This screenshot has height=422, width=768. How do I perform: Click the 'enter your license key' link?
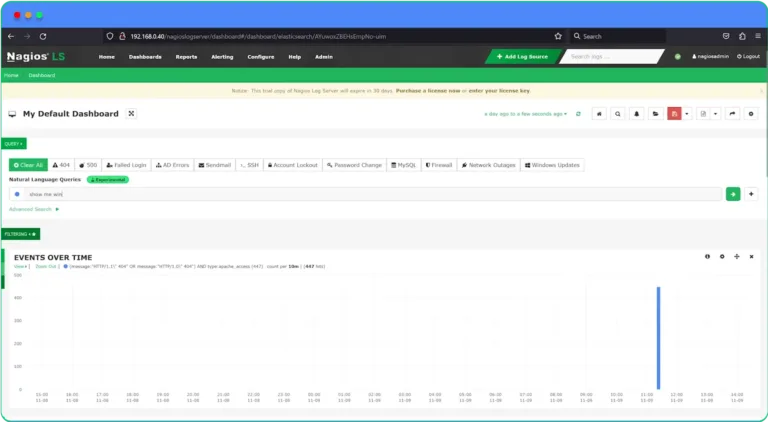(499, 91)
